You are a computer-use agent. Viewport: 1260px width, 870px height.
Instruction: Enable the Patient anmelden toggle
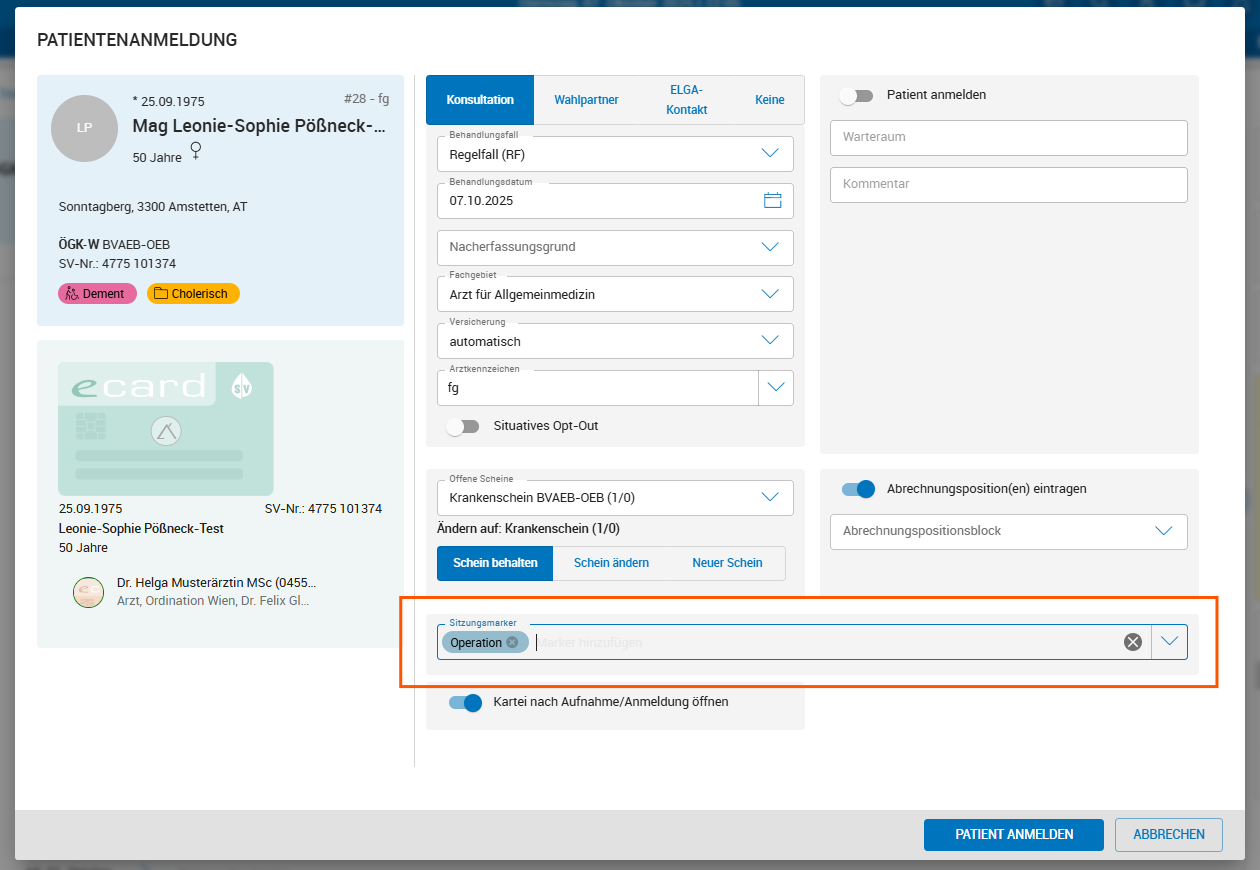point(856,95)
